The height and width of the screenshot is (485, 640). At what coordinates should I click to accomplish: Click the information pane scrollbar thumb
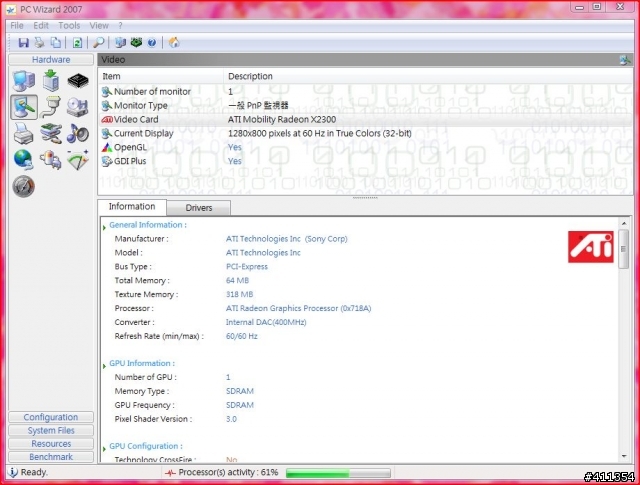623,249
